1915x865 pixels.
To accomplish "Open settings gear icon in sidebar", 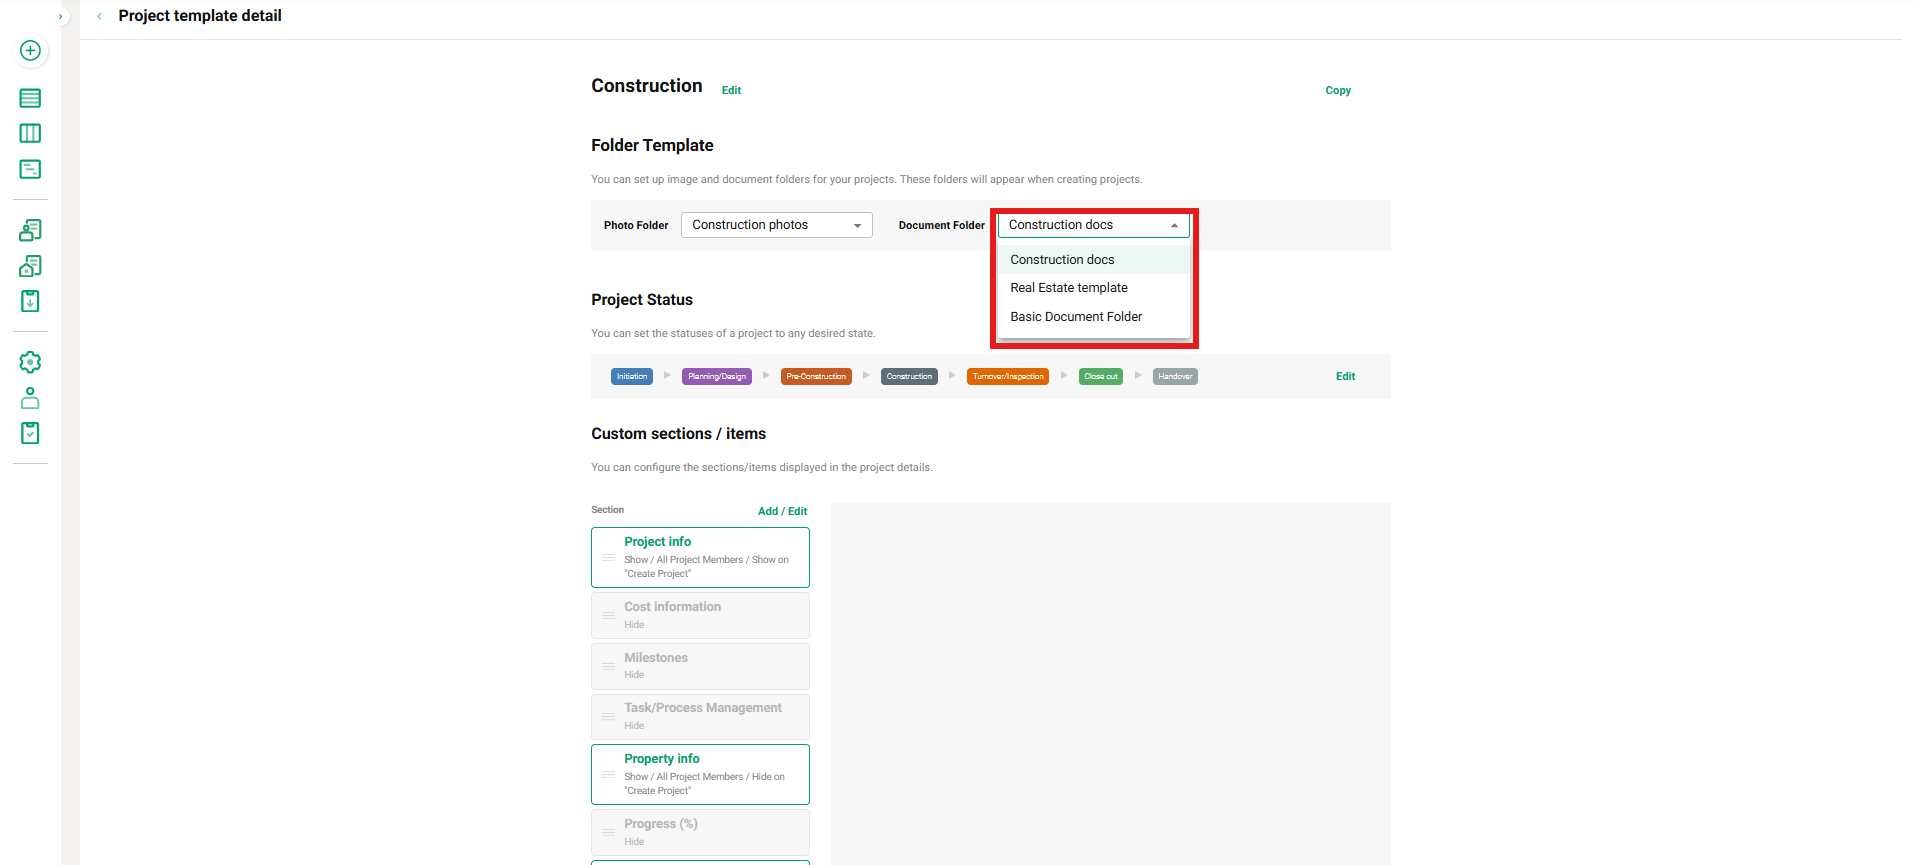I will click(x=30, y=362).
